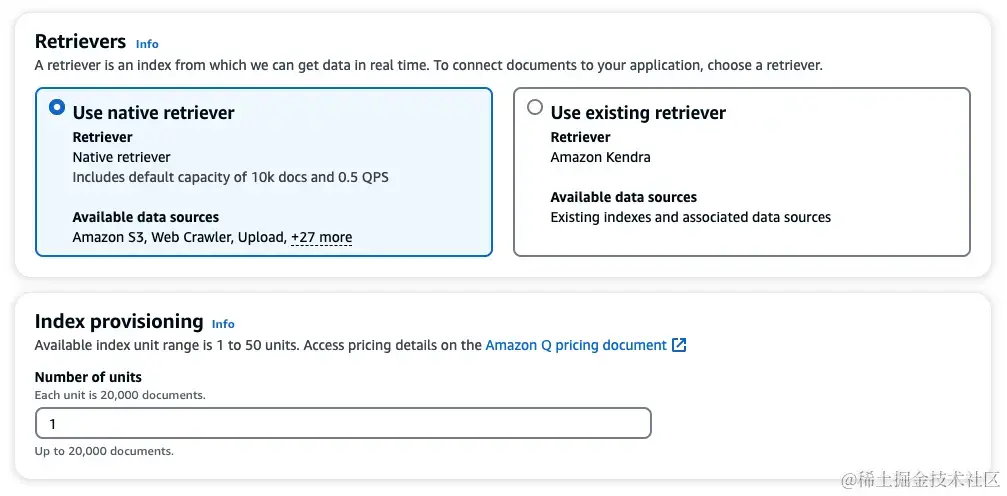Focus the Number of units input field
This screenshot has height=496, width=1007.
pyautogui.click(x=342, y=423)
